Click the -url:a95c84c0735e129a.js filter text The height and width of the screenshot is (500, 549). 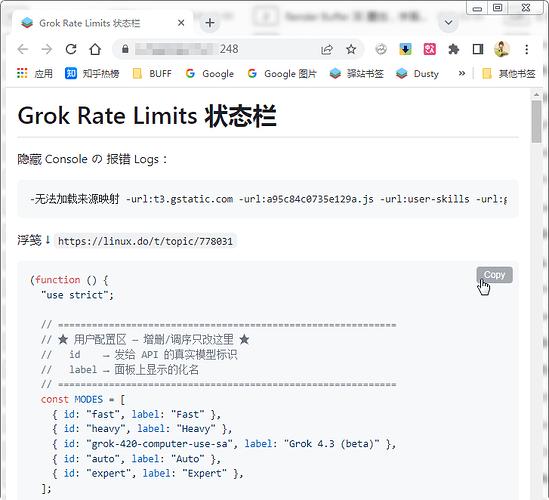306,199
